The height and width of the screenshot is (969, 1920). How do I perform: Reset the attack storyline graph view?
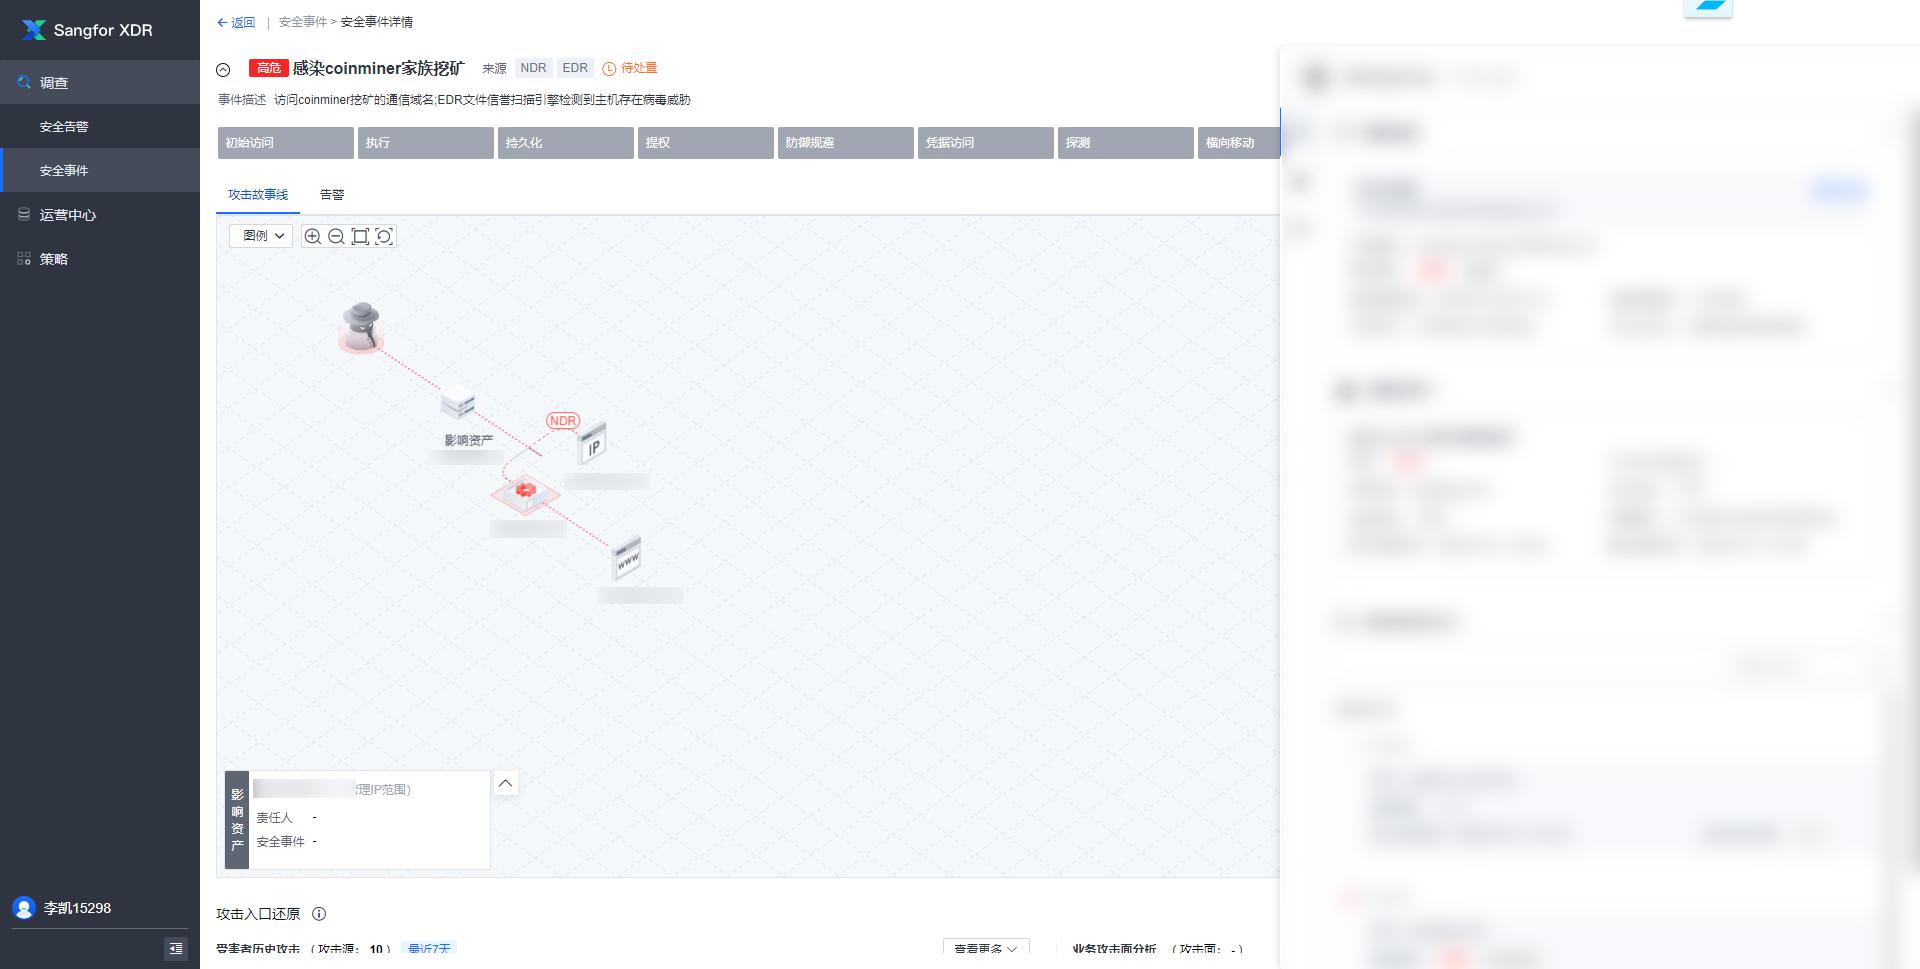384,236
